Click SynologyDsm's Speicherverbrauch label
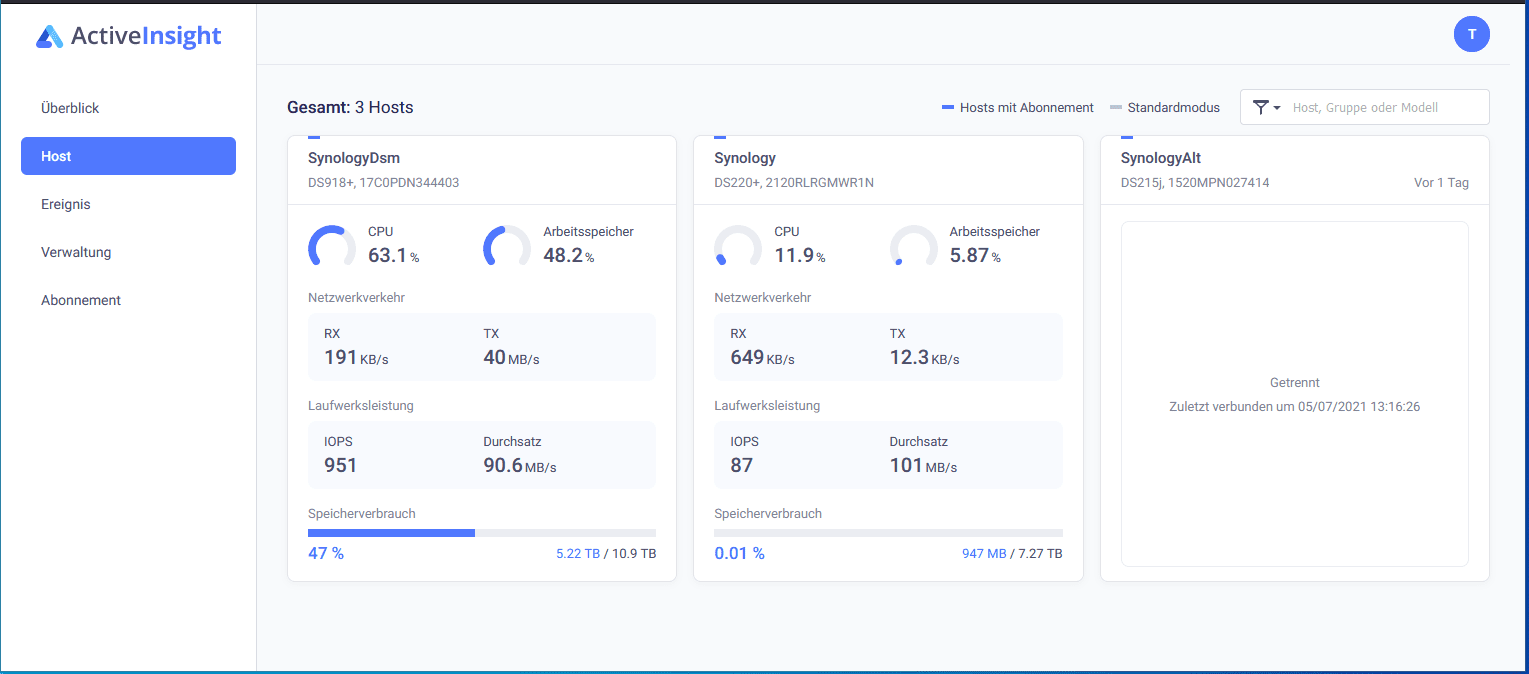This screenshot has width=1529, height=674. click(x=362, y=513)
